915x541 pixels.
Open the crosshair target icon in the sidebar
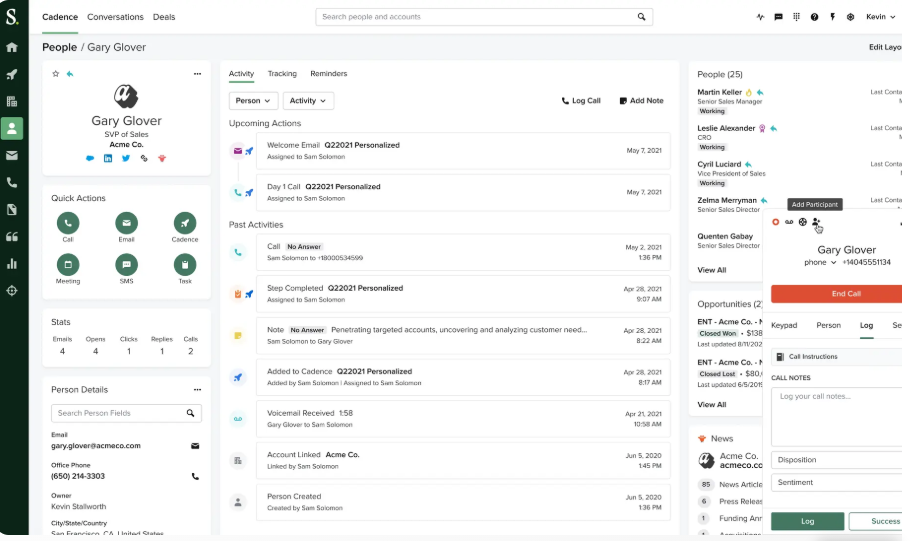tap(12, 291)
